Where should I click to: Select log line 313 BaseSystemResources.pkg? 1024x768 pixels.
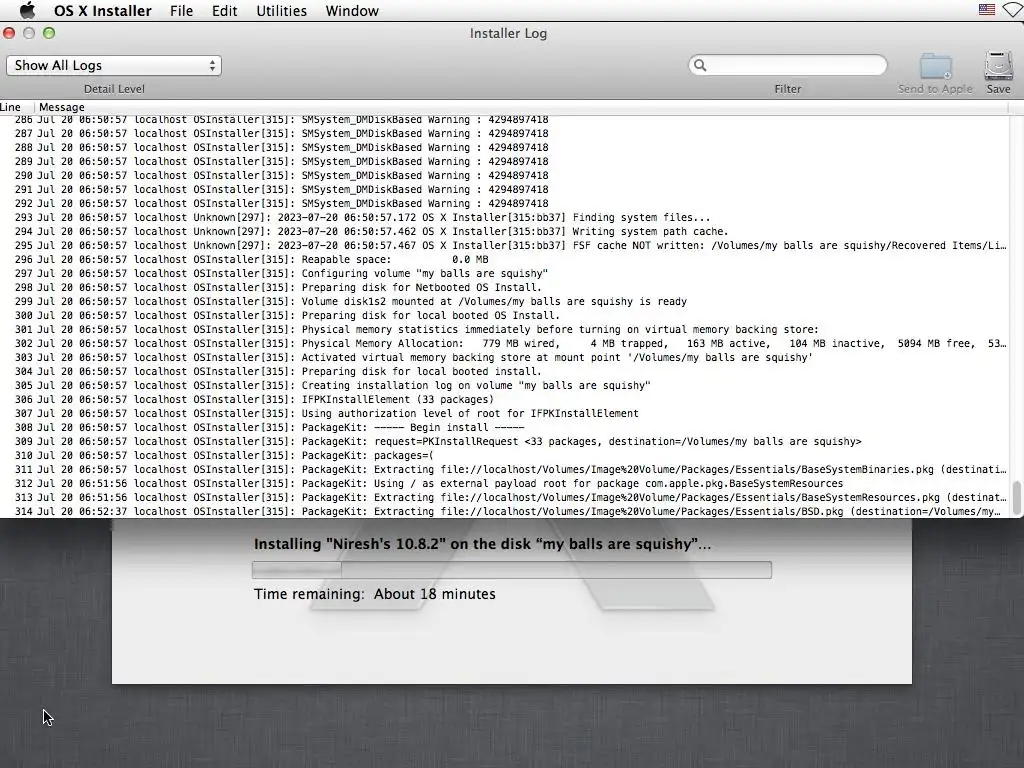pyautogui.click(x=506, y=498)
